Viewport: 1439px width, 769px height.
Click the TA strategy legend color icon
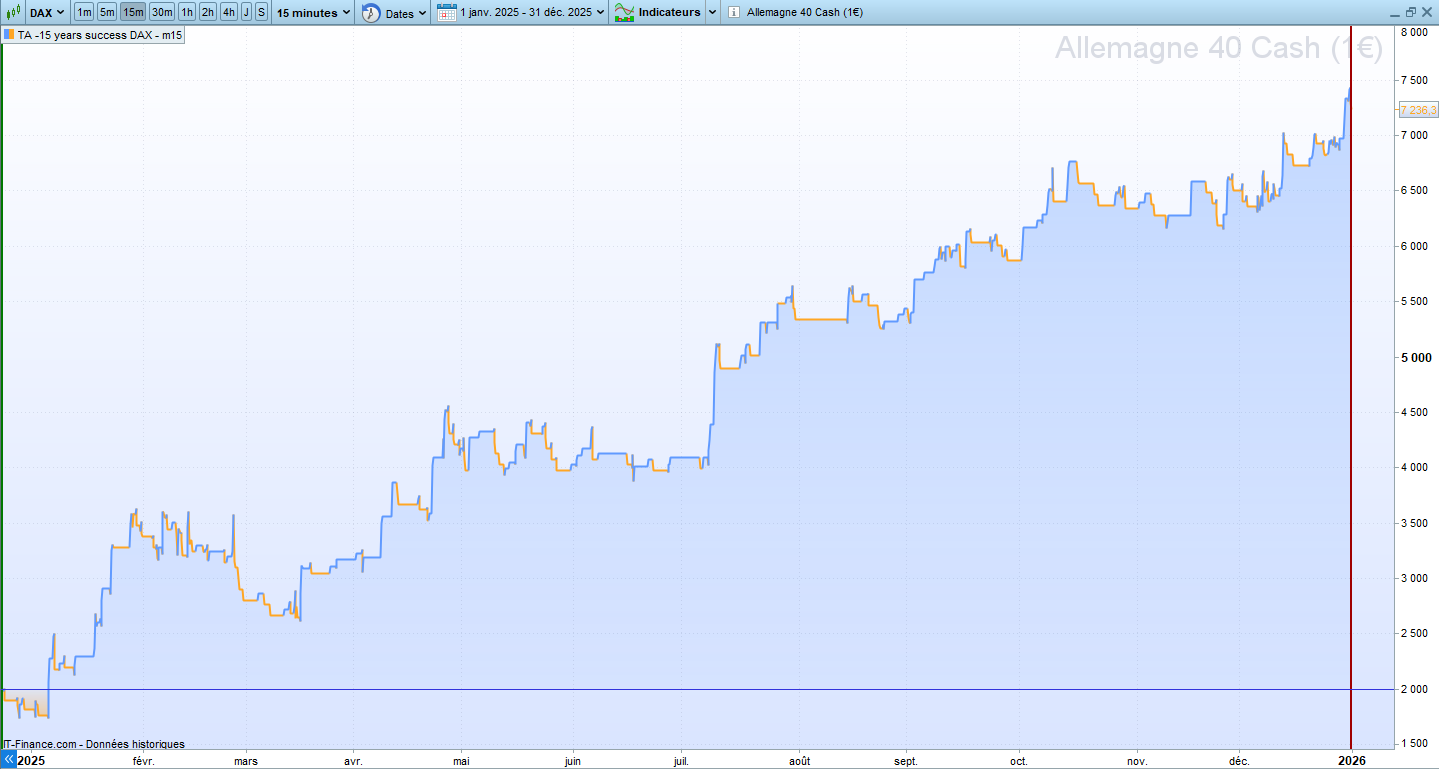(x=9, y=34)
